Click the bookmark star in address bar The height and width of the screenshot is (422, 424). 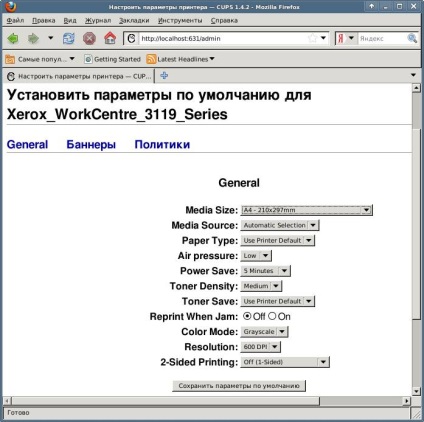[x=312, y=38]
